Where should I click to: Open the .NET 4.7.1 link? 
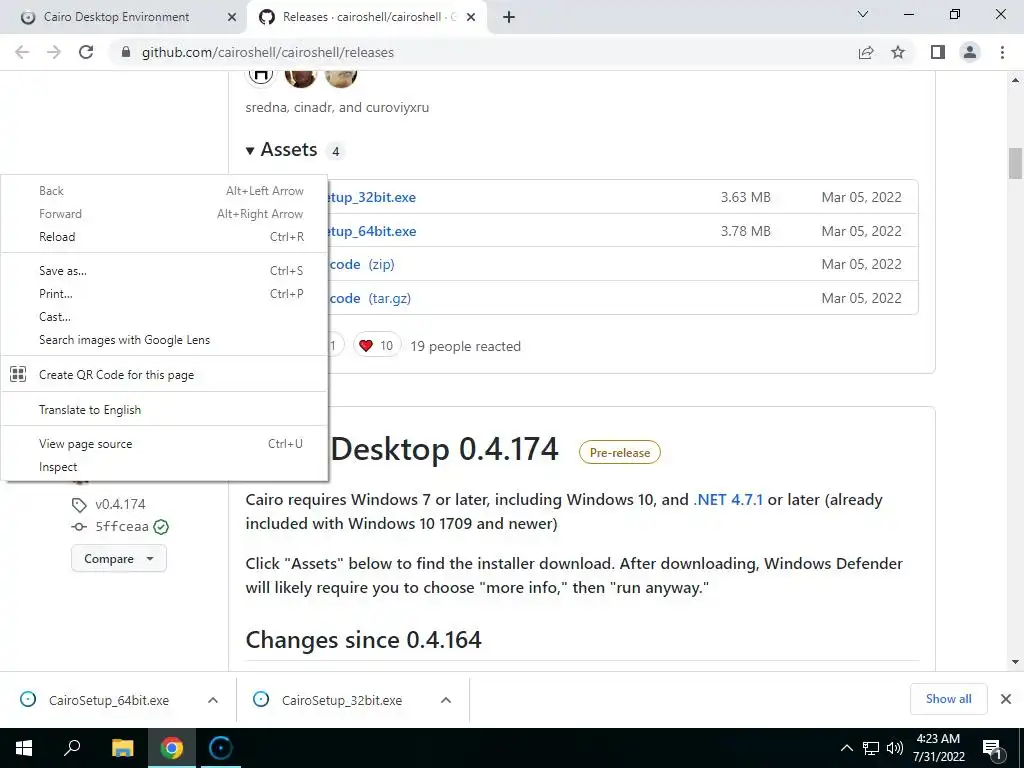pyautogui.click(x=728, y=500)
